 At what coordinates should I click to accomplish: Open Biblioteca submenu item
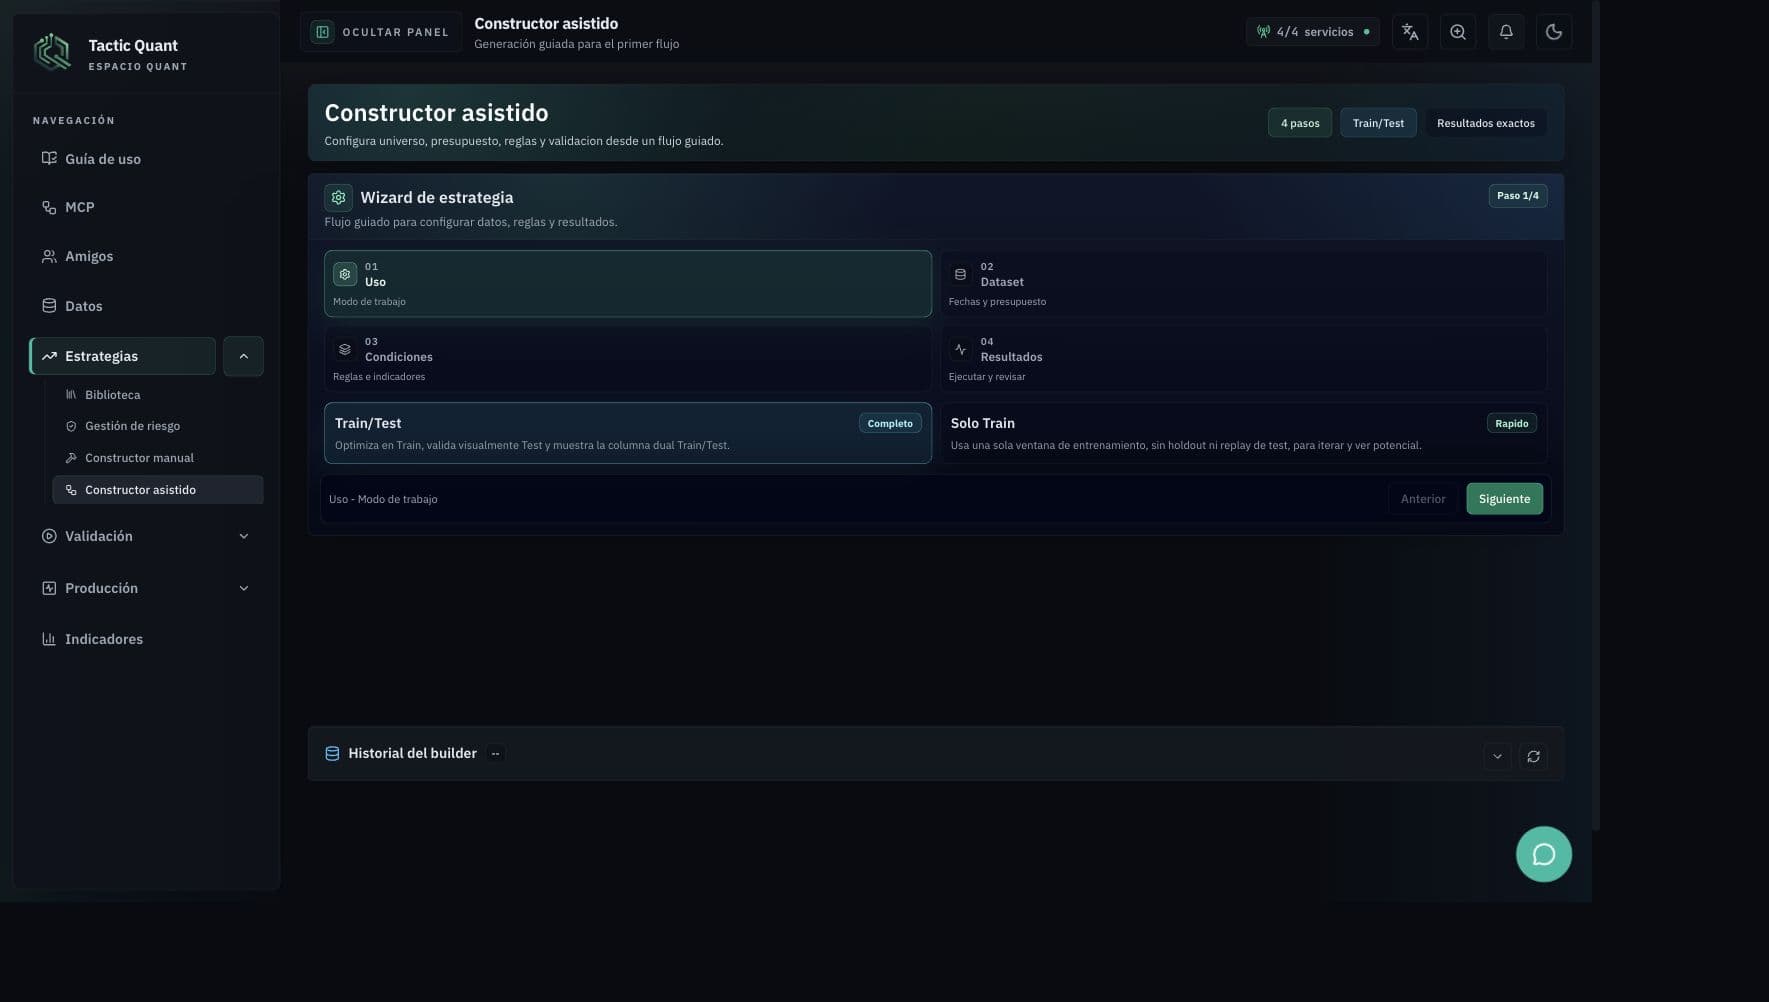pos(158,395)
